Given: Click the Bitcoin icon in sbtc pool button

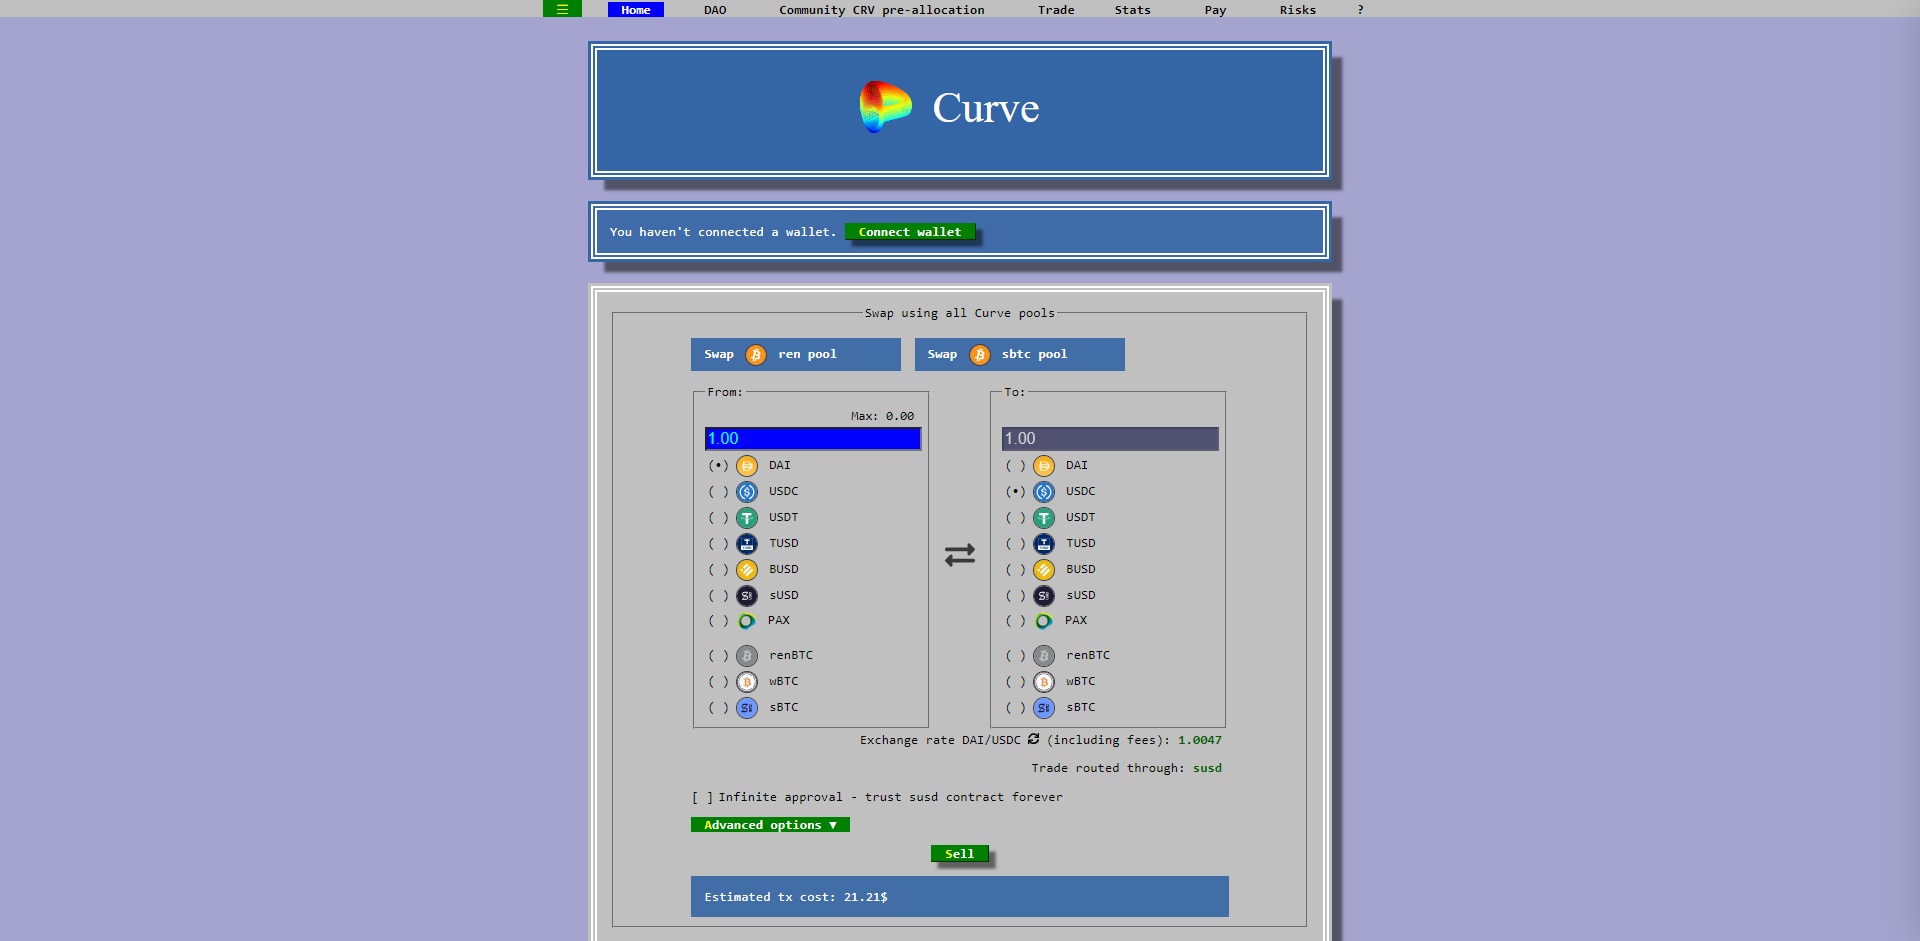Looking at the screenshot, I should (980, 355).
